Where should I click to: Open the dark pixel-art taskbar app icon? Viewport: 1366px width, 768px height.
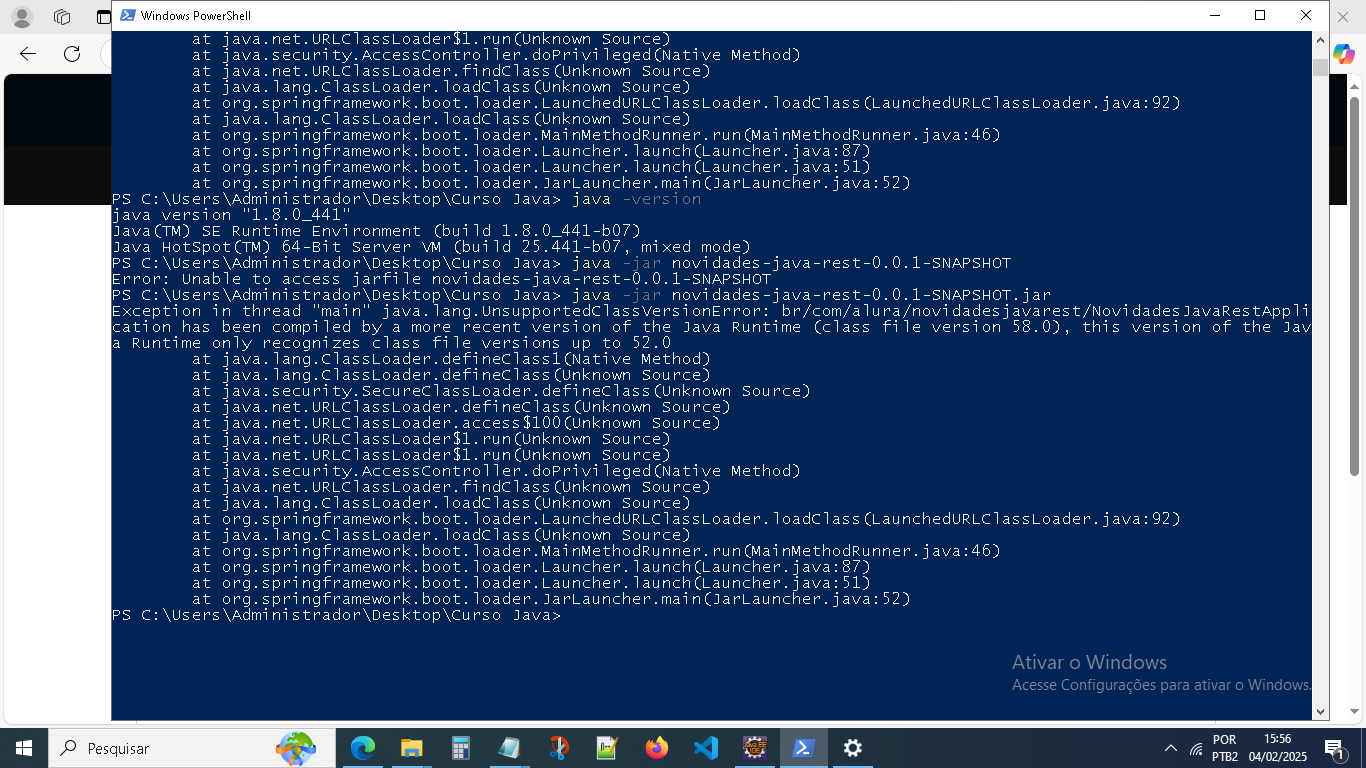755,748
